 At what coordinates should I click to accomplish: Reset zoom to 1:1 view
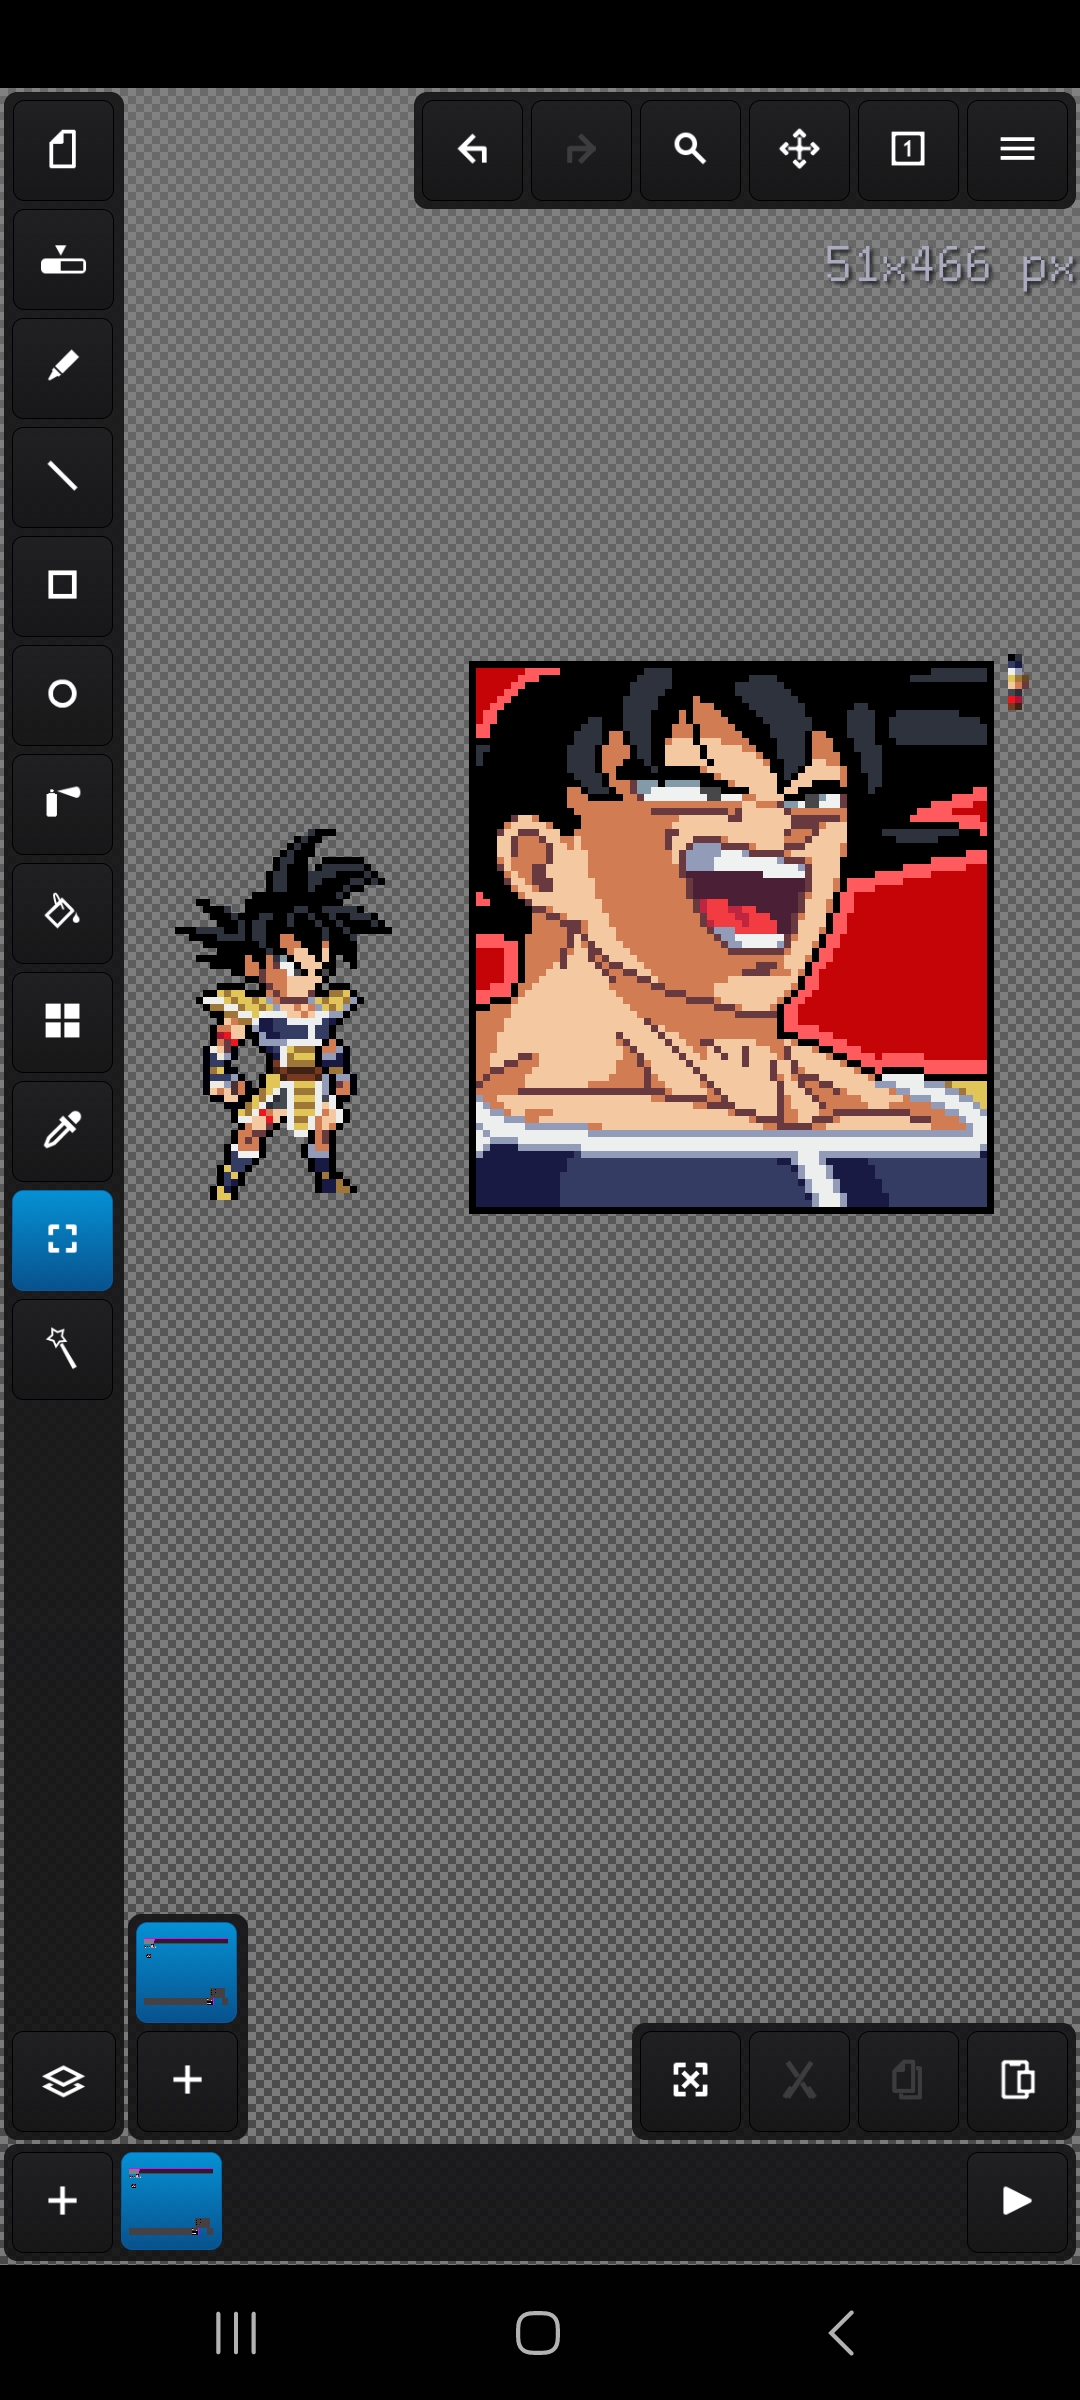(908, 150)
